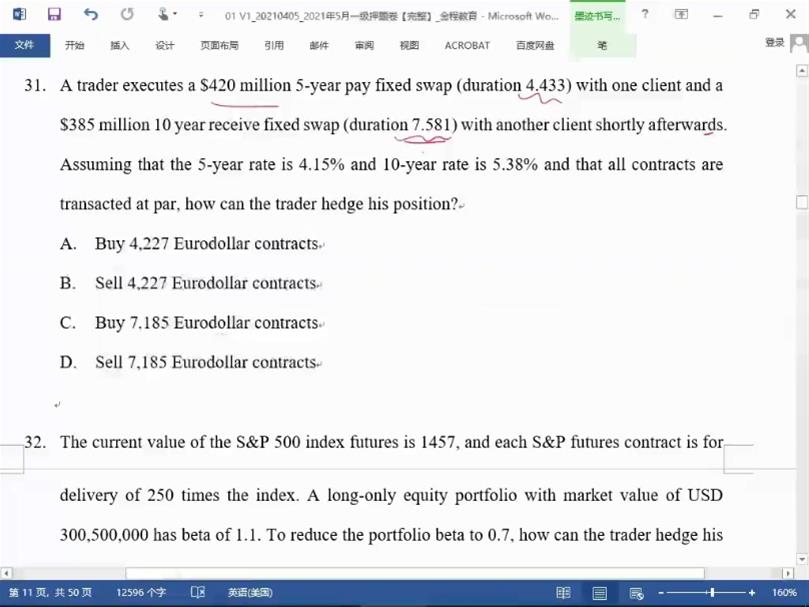This screenshot has width=809, height=607.
Task: Switch to the 设计 (Design) tab
Action: coord(165,45)
